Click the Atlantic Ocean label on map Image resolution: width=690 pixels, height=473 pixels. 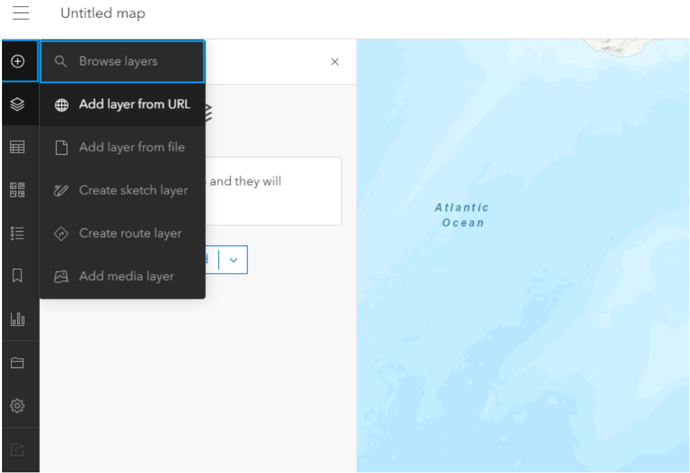[462, 215]
